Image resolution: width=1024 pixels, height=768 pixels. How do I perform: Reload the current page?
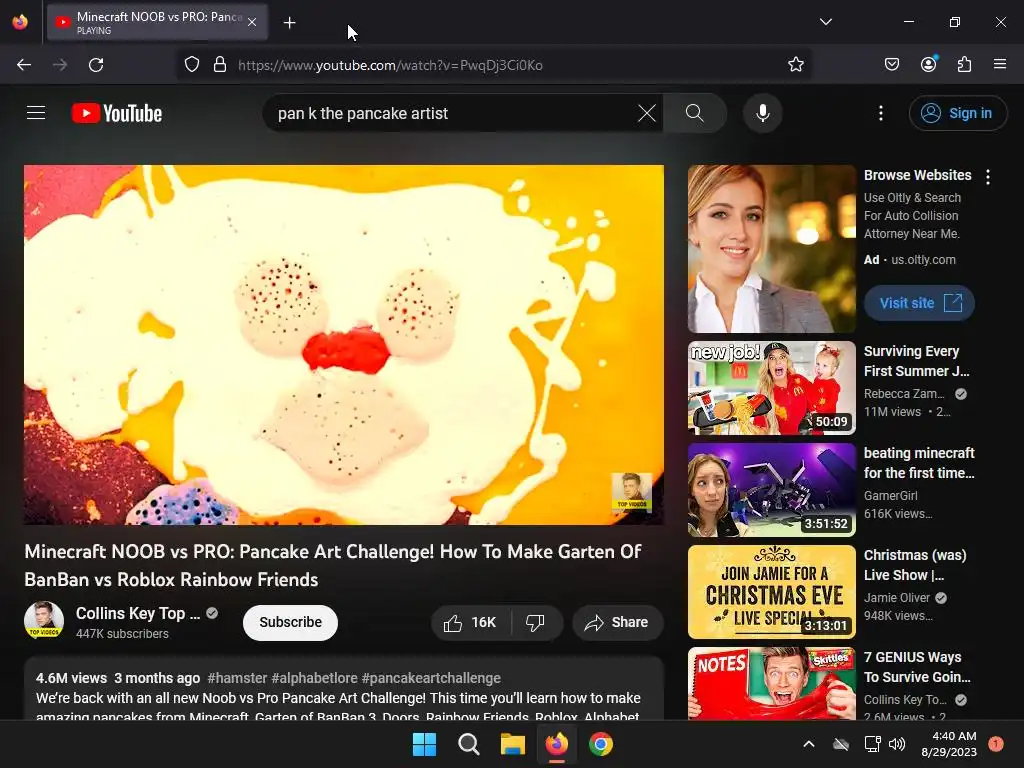(x=96, y=65)
